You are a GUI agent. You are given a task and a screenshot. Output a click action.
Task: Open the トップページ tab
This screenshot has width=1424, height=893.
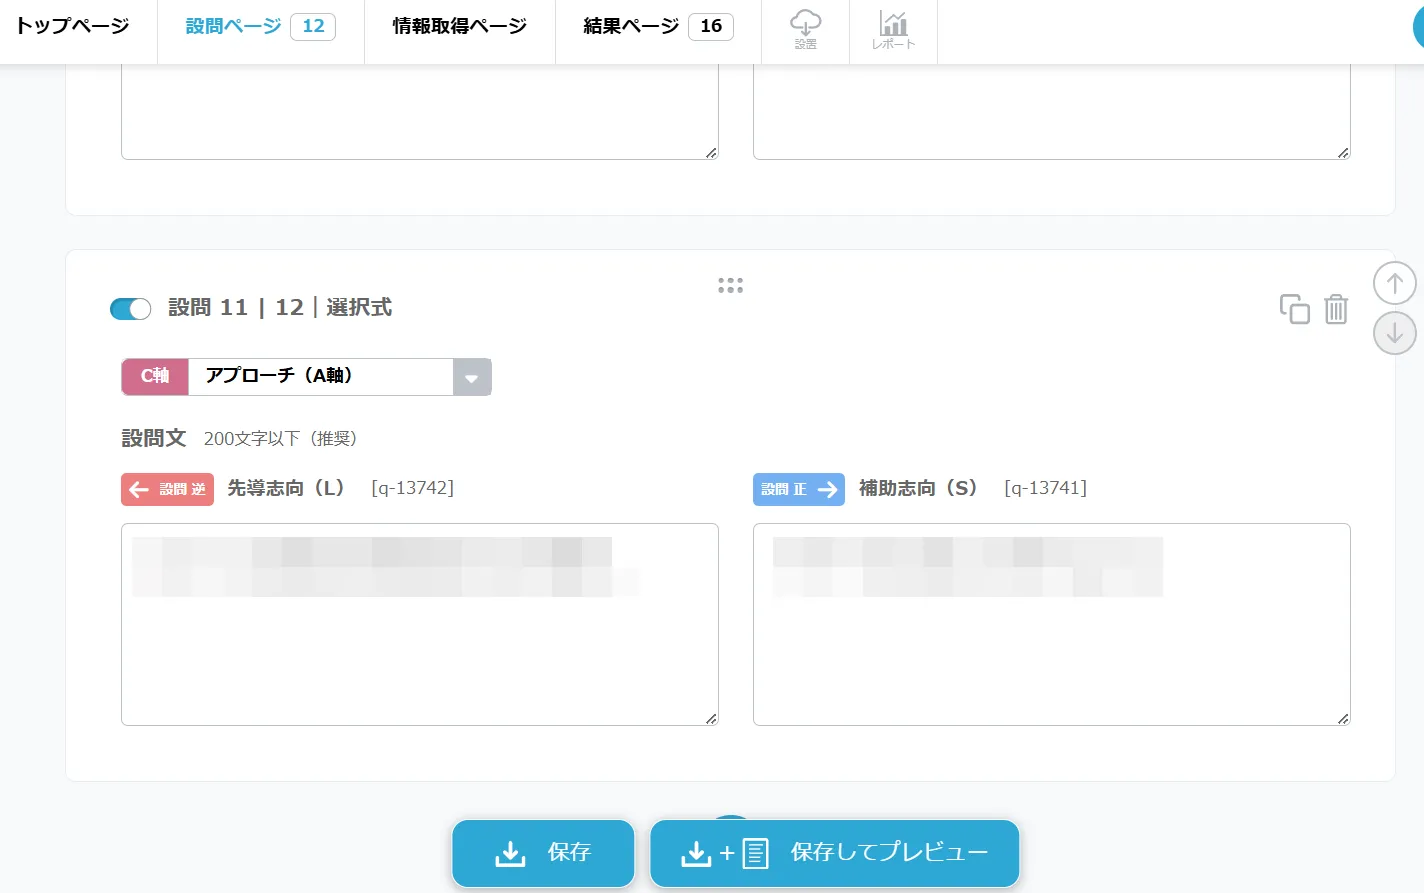click(x=72, y=27)
